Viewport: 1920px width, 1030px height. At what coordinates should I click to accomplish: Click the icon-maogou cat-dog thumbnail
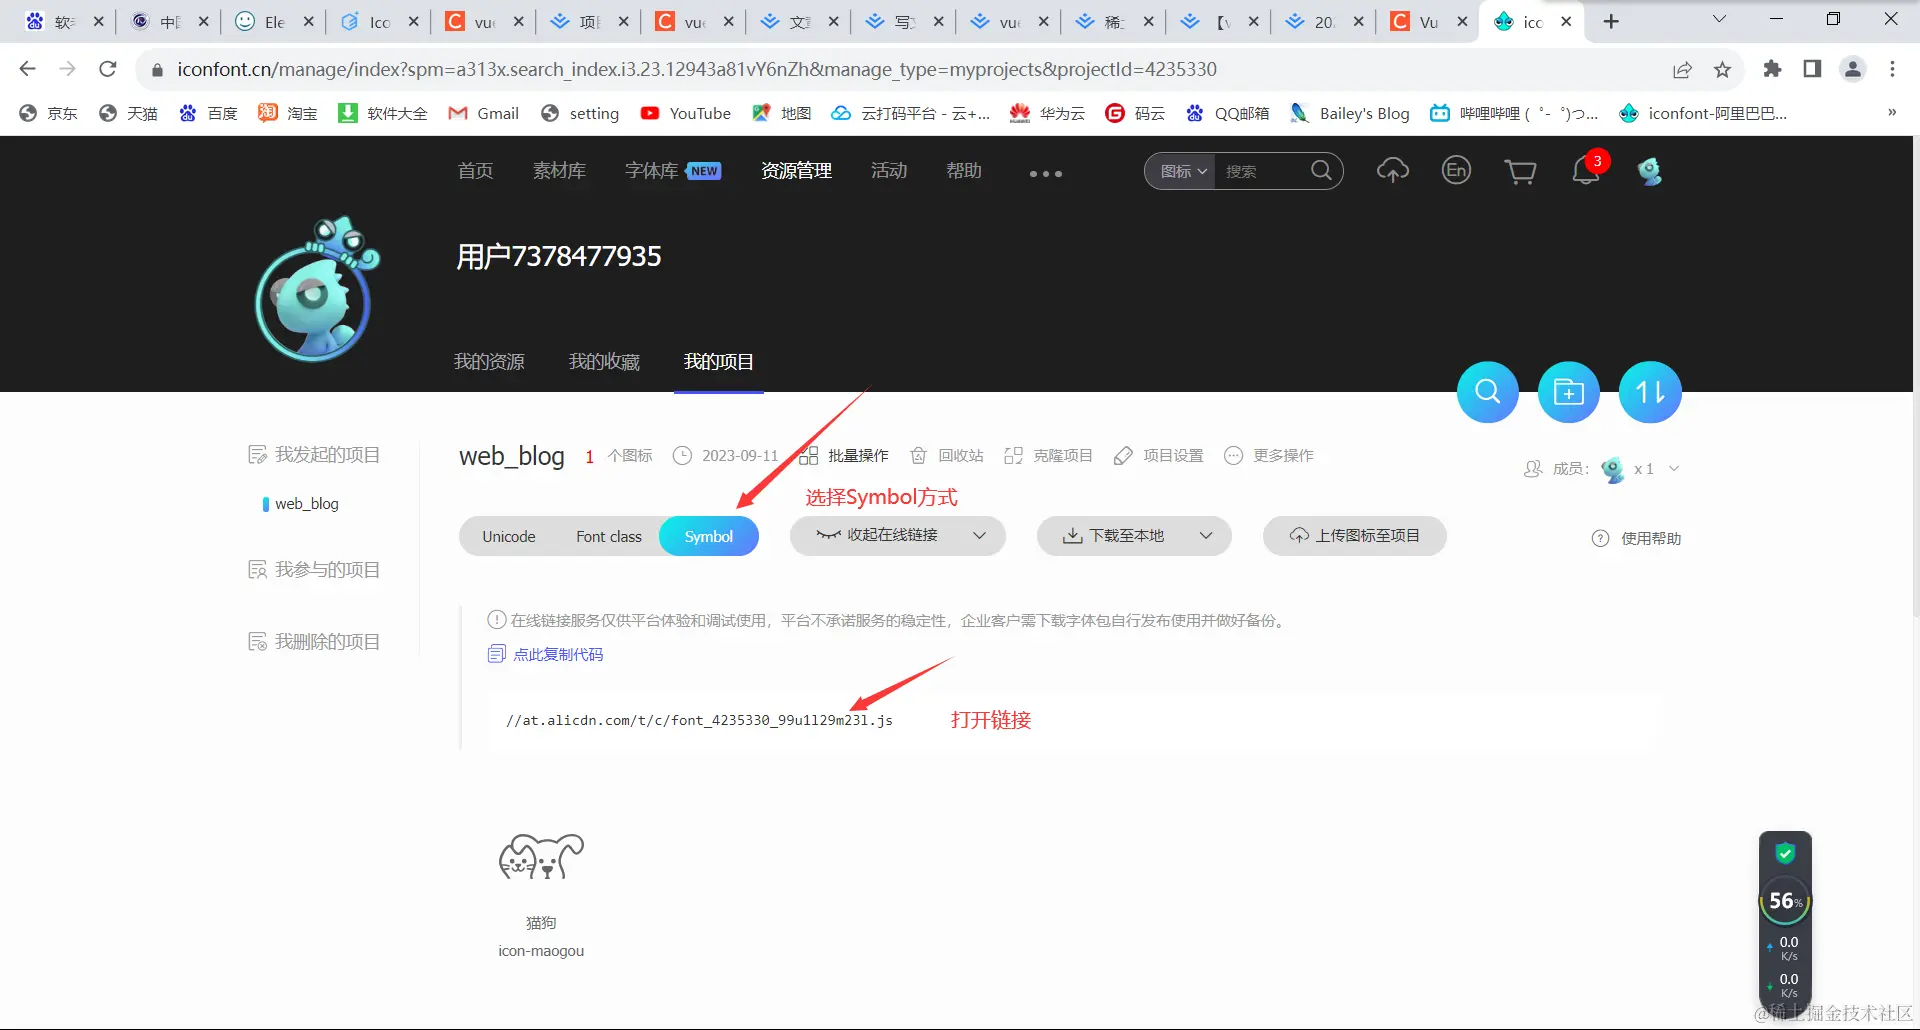click(540, 858)
